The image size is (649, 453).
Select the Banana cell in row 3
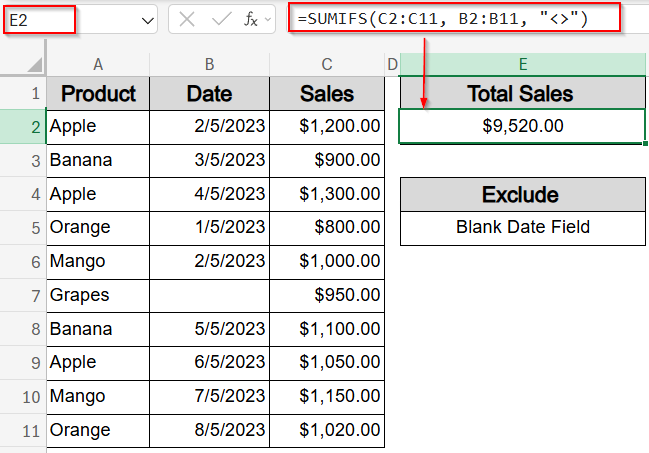98,161
